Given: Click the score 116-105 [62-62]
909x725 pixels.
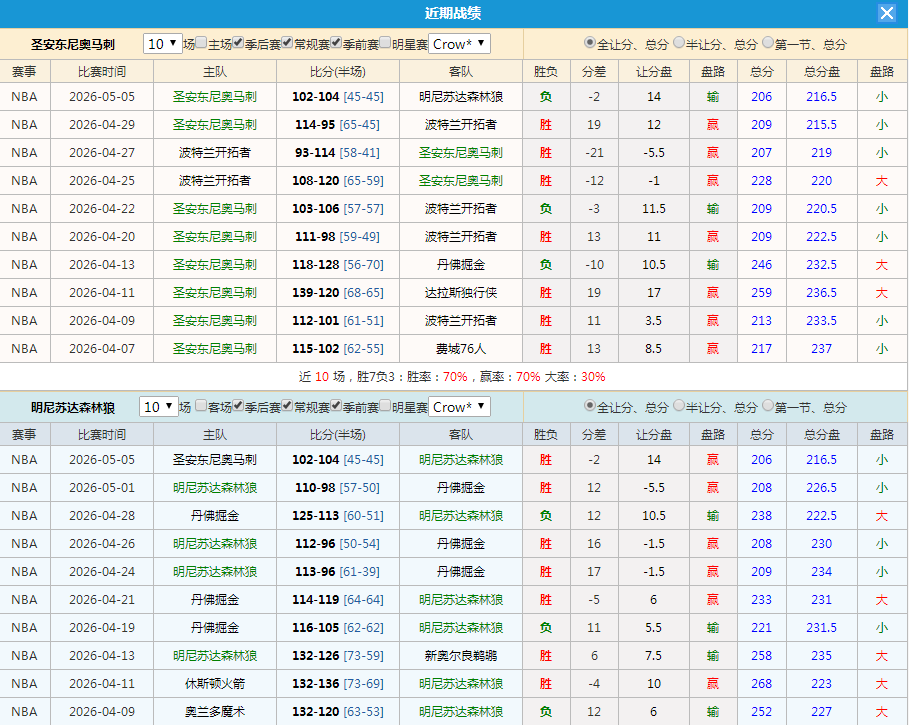Looking at the screenshot, I should pos(337,628).
